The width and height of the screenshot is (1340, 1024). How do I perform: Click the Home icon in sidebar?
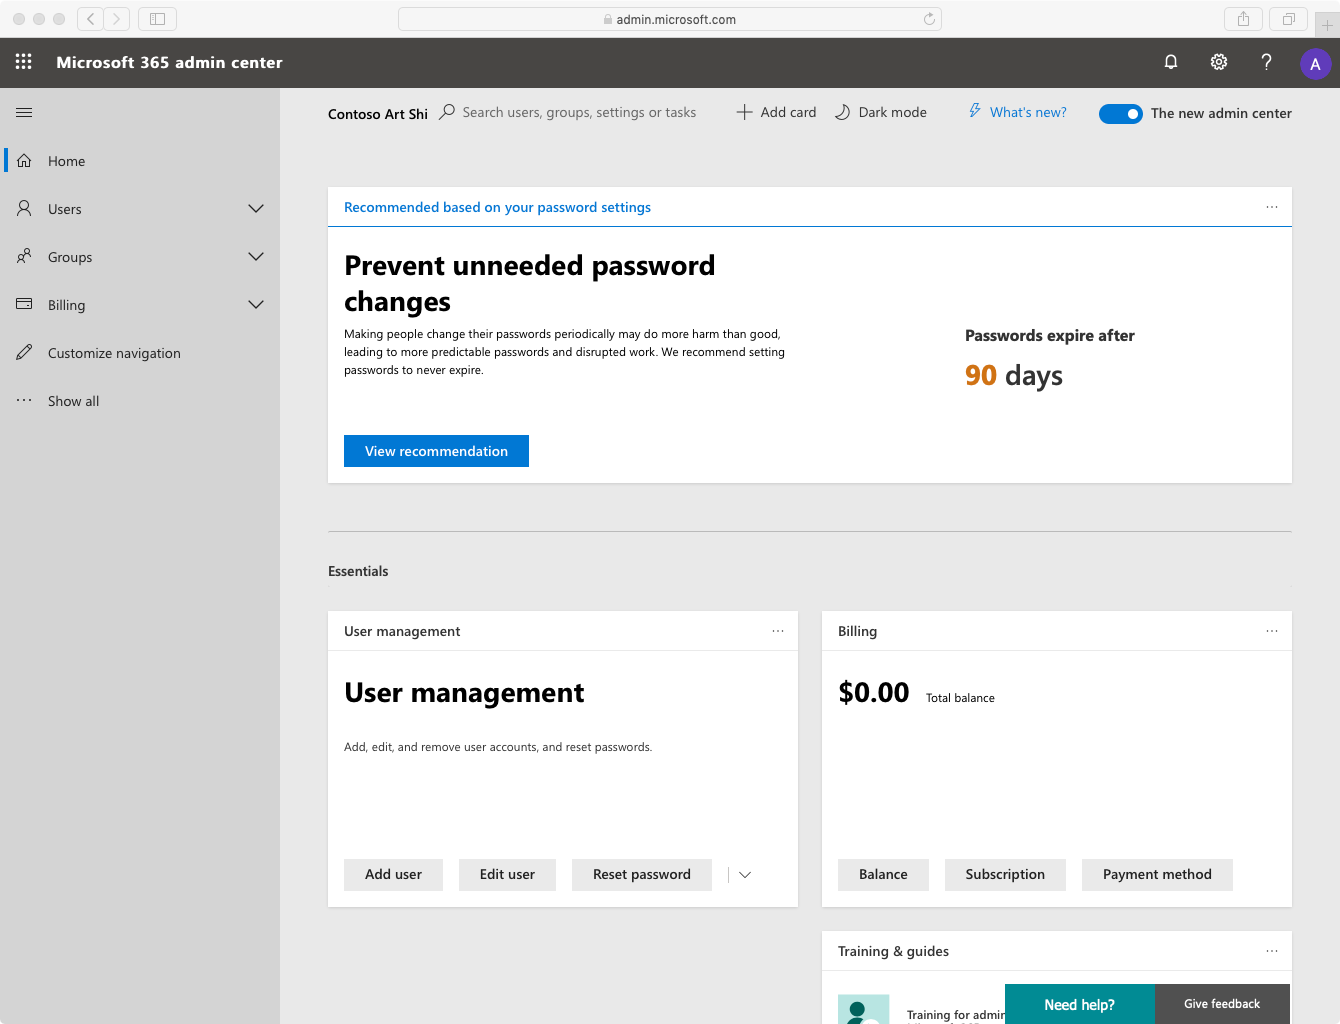click(x=24, y=160)
